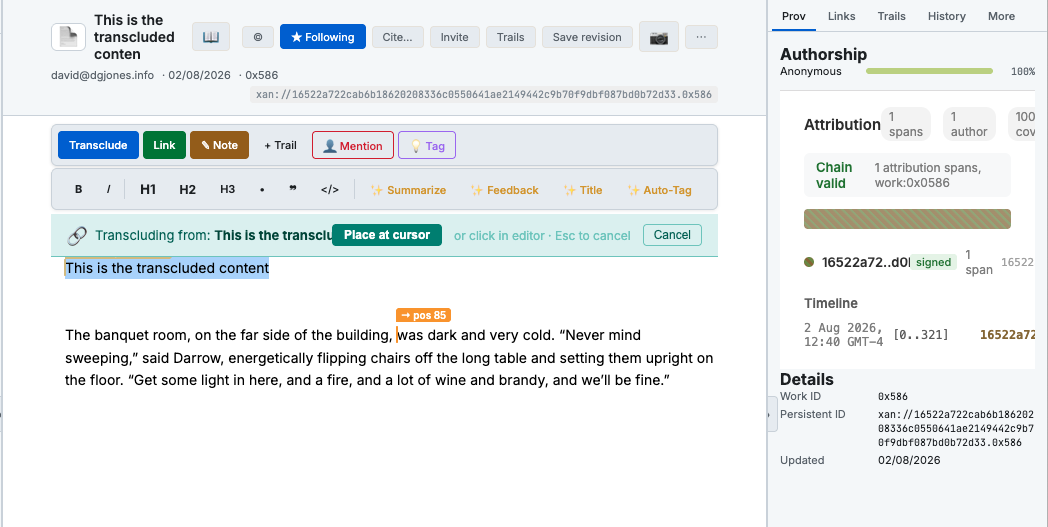This screenshot has height=527, width=1048.
Task: Run the AI Summarize action
Action: [408, 190]
